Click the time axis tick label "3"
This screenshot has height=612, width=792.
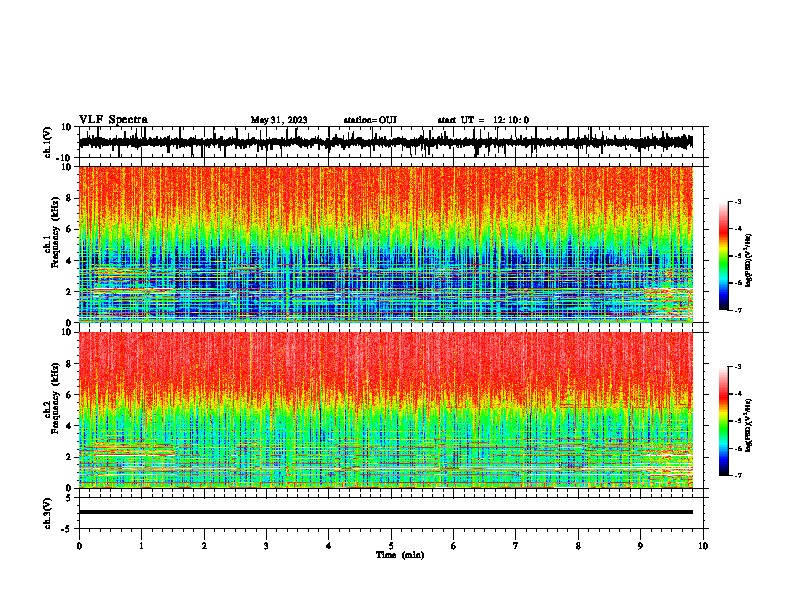coord(266,546)
